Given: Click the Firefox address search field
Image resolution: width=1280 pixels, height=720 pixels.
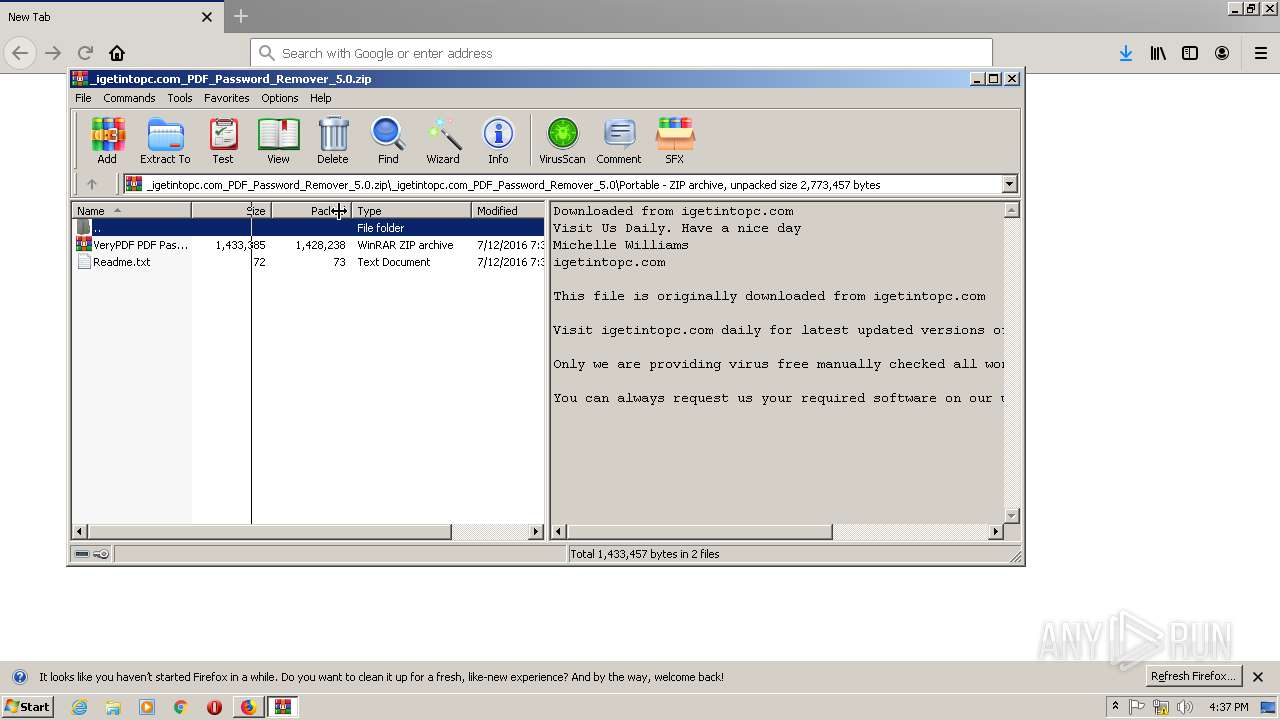Looking at the screenshot, I should [621, 53].
